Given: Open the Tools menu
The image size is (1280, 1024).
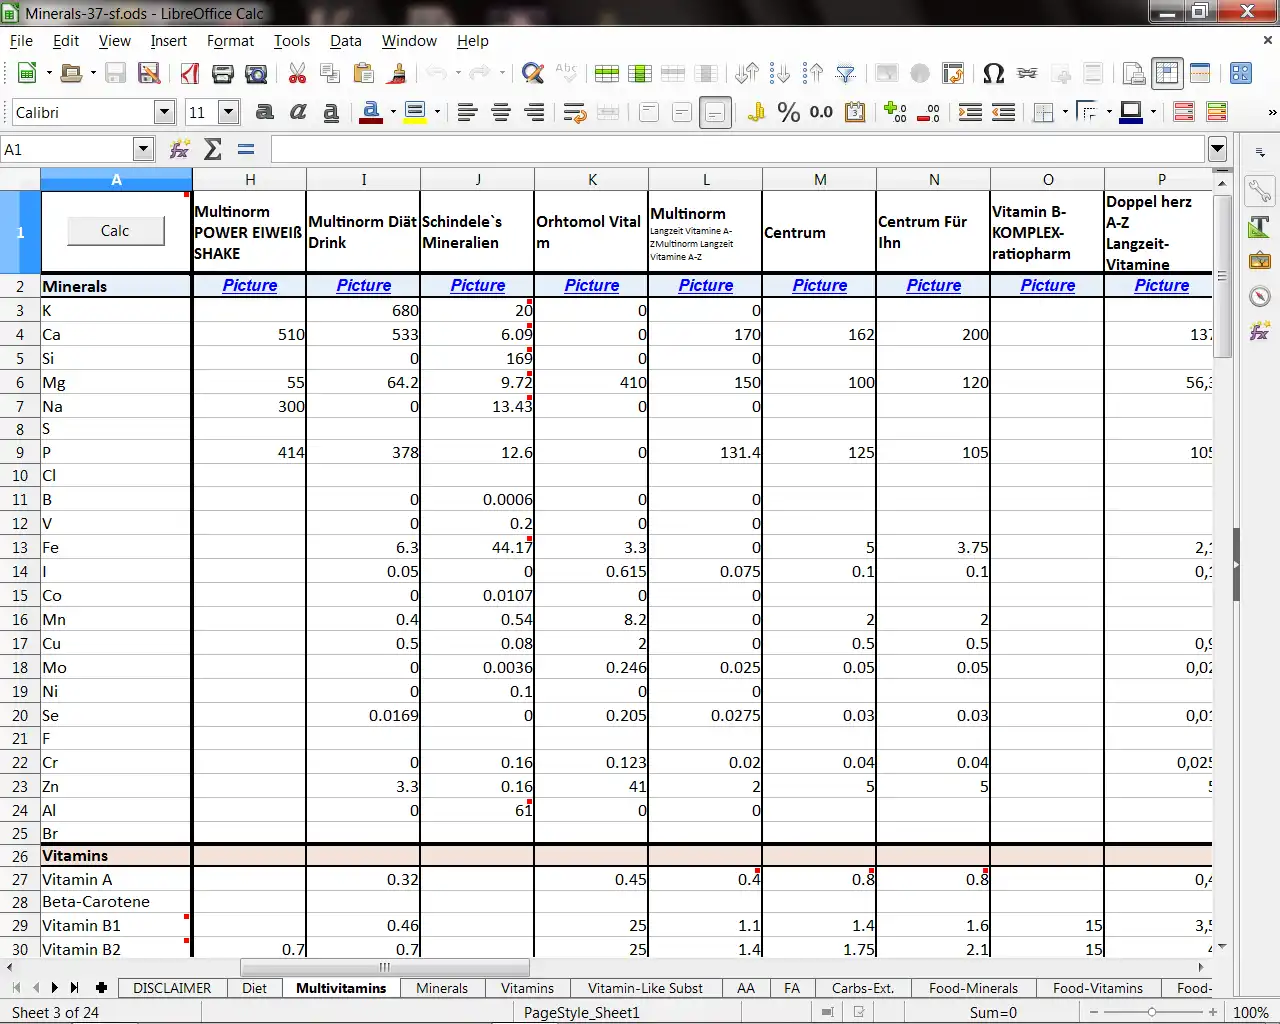Looking at the screenshot, I should (292, 41).
